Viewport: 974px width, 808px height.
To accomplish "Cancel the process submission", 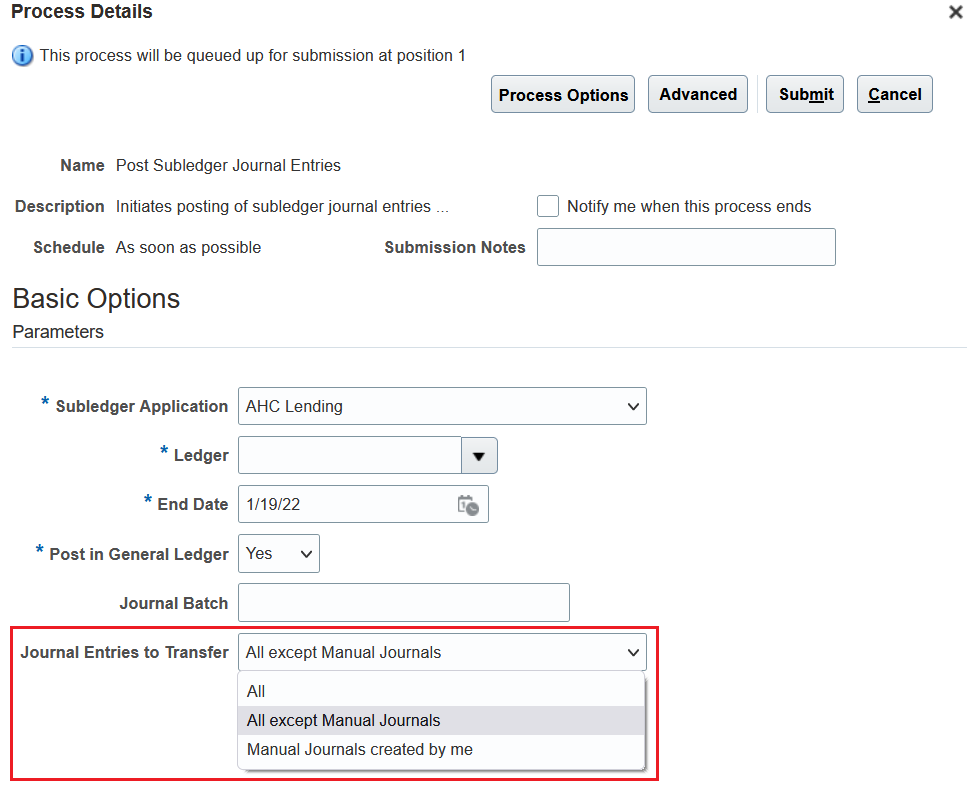I will [x=894, y=94].
